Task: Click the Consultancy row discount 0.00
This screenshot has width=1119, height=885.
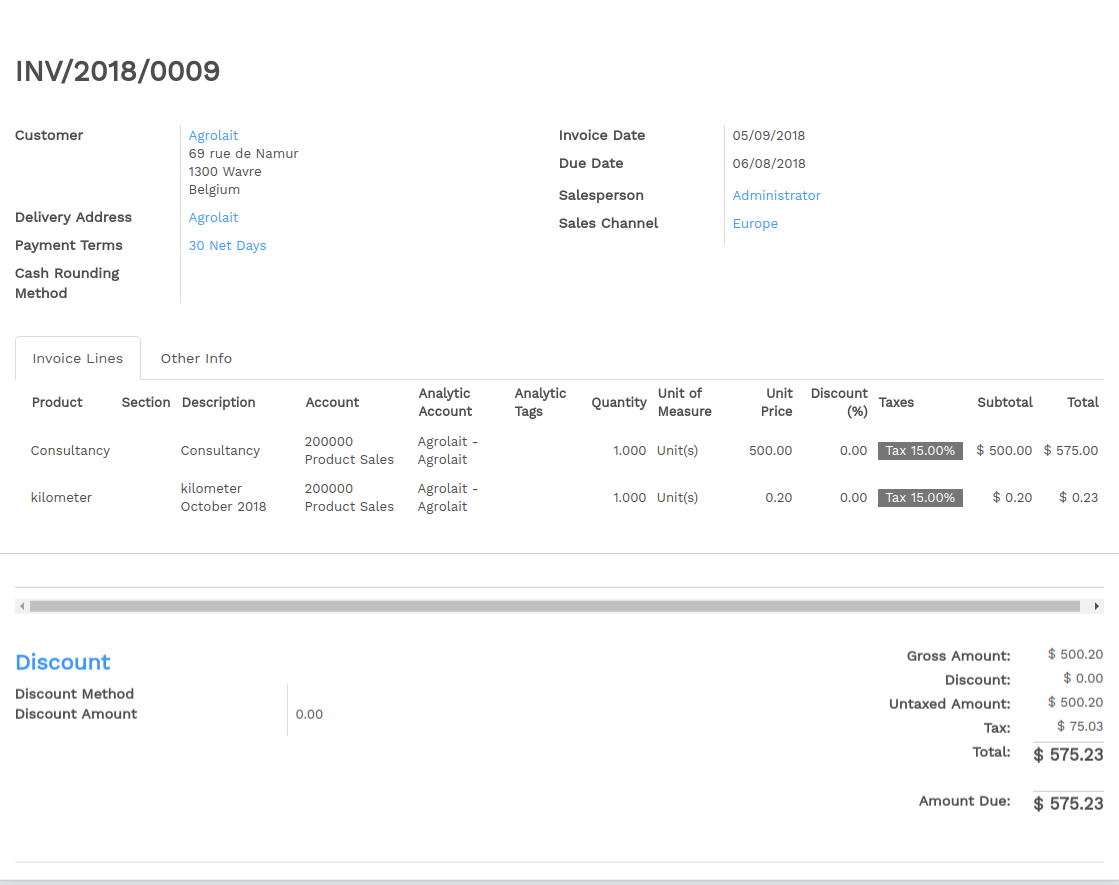Action: click(x=854, y=451)
